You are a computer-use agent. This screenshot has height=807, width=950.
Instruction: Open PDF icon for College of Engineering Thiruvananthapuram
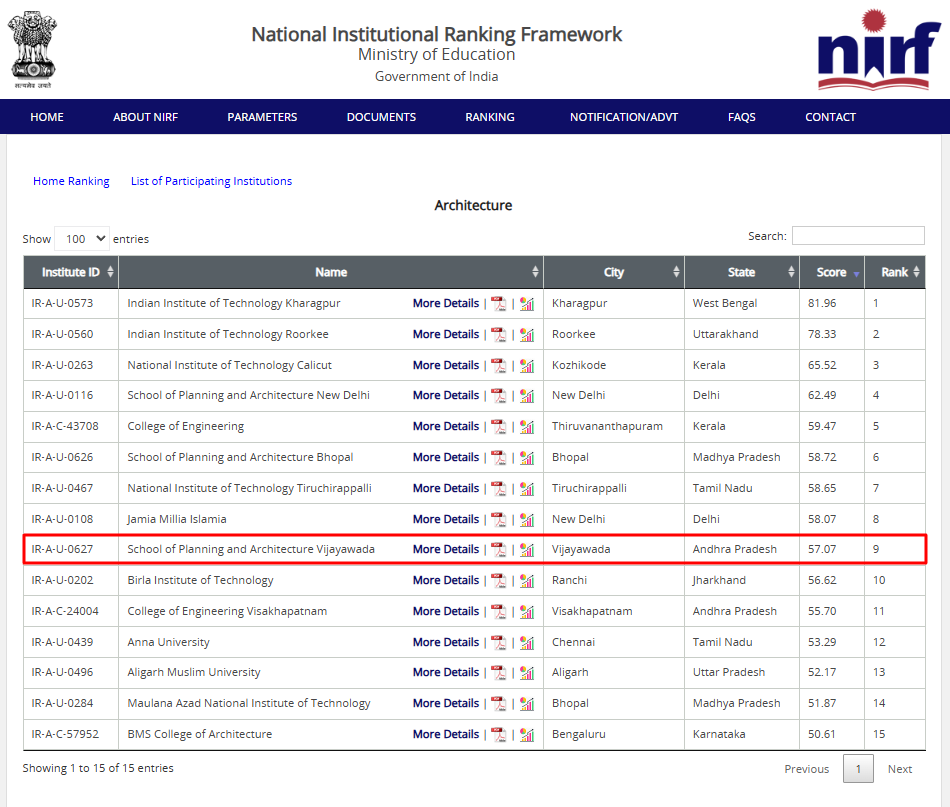[498, 427]
